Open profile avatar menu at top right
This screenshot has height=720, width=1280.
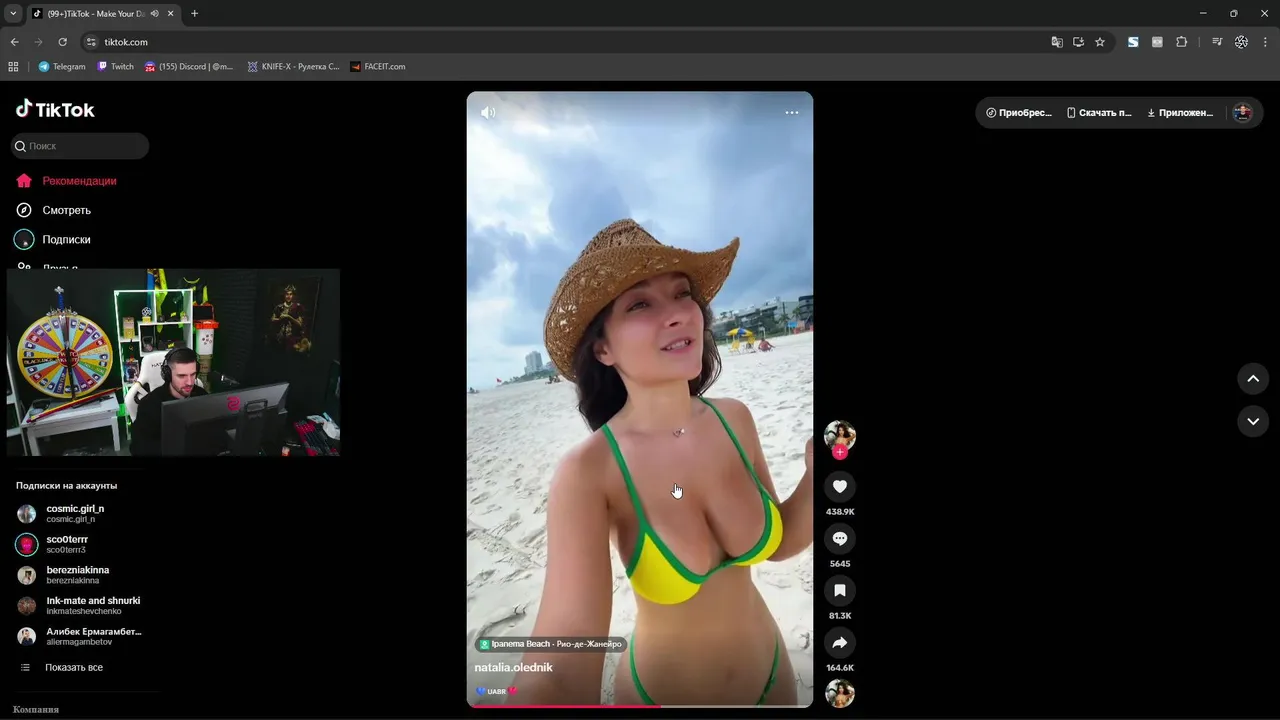click(1243, 113)
